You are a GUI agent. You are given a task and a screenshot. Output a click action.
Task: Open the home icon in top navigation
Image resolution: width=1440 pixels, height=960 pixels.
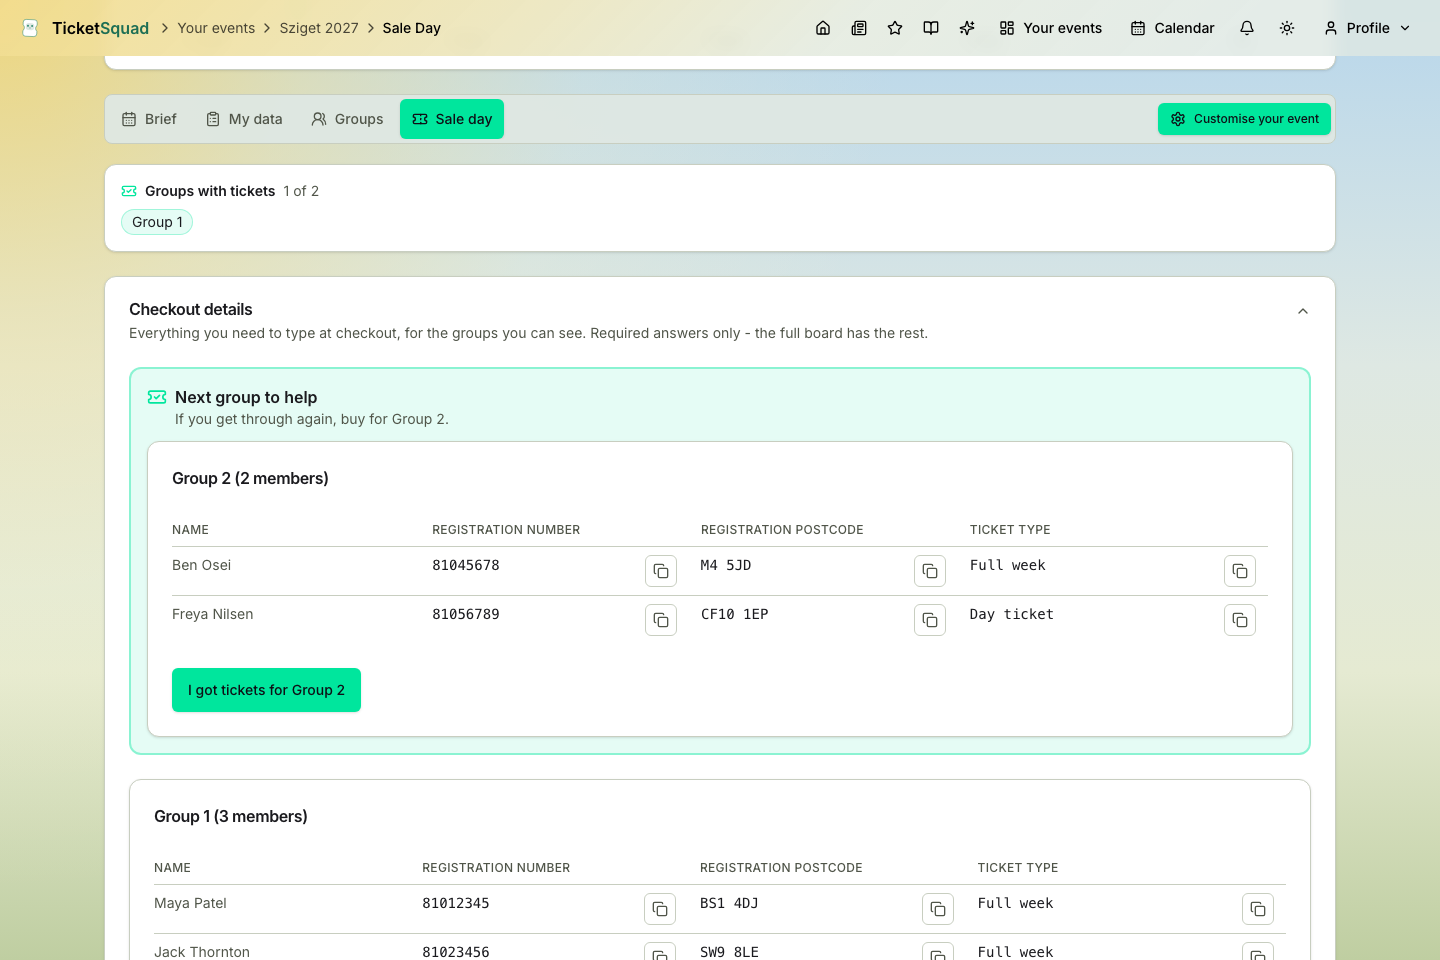point(823,28)
